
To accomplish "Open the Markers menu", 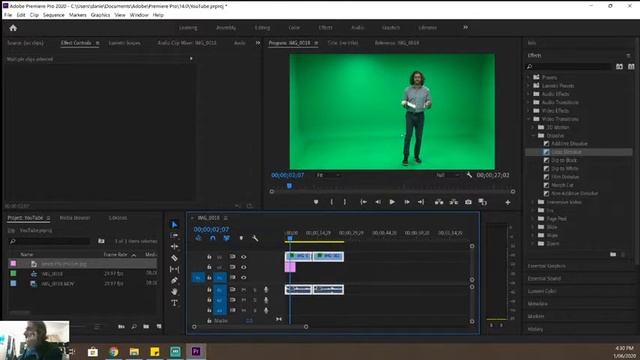I will tap(78, 15).
